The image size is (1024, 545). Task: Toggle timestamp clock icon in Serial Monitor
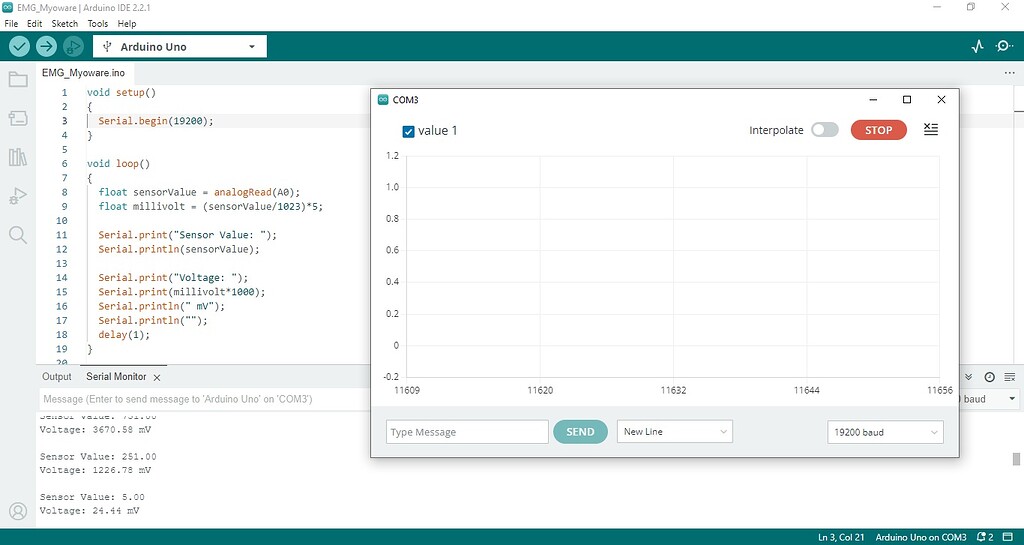click(x=989, y=377)
